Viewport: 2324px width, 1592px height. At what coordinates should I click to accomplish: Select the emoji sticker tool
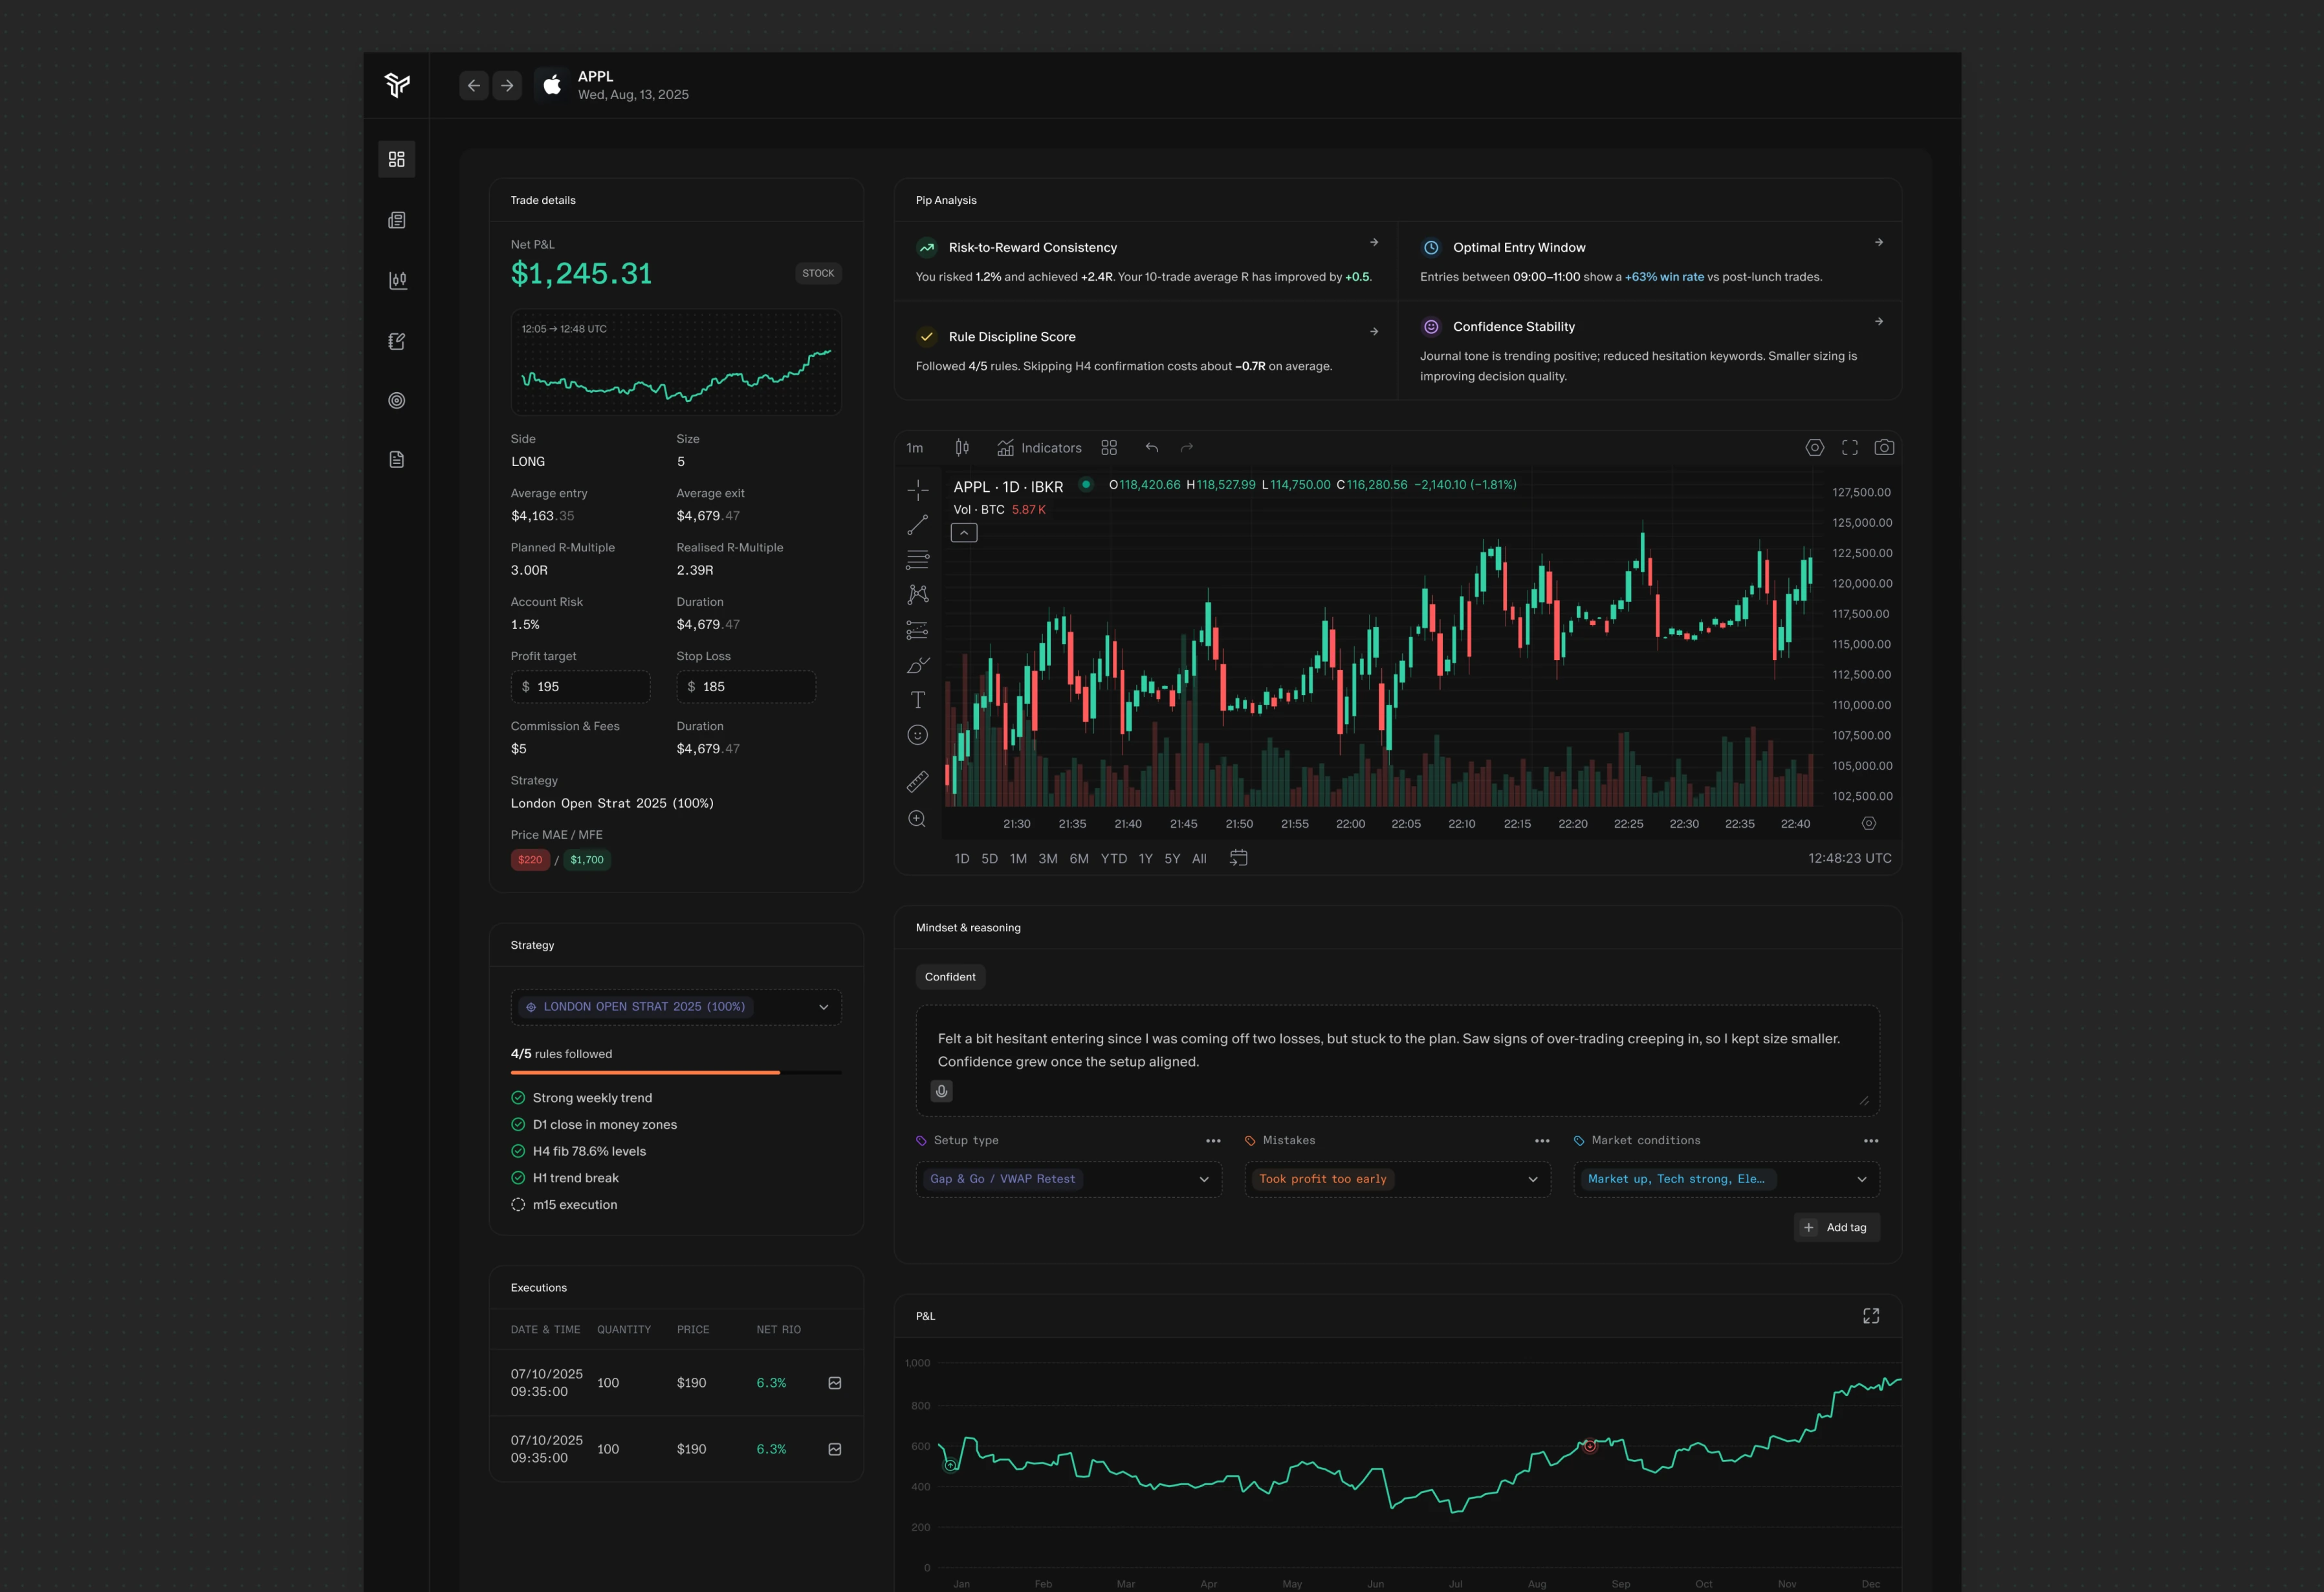(x=918, y=735)
